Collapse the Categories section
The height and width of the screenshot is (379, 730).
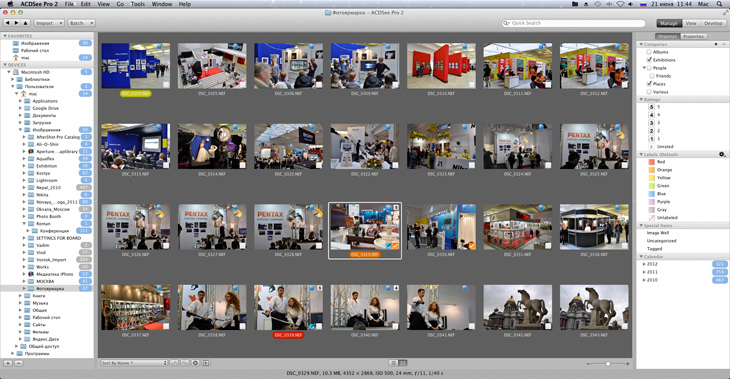641,44
